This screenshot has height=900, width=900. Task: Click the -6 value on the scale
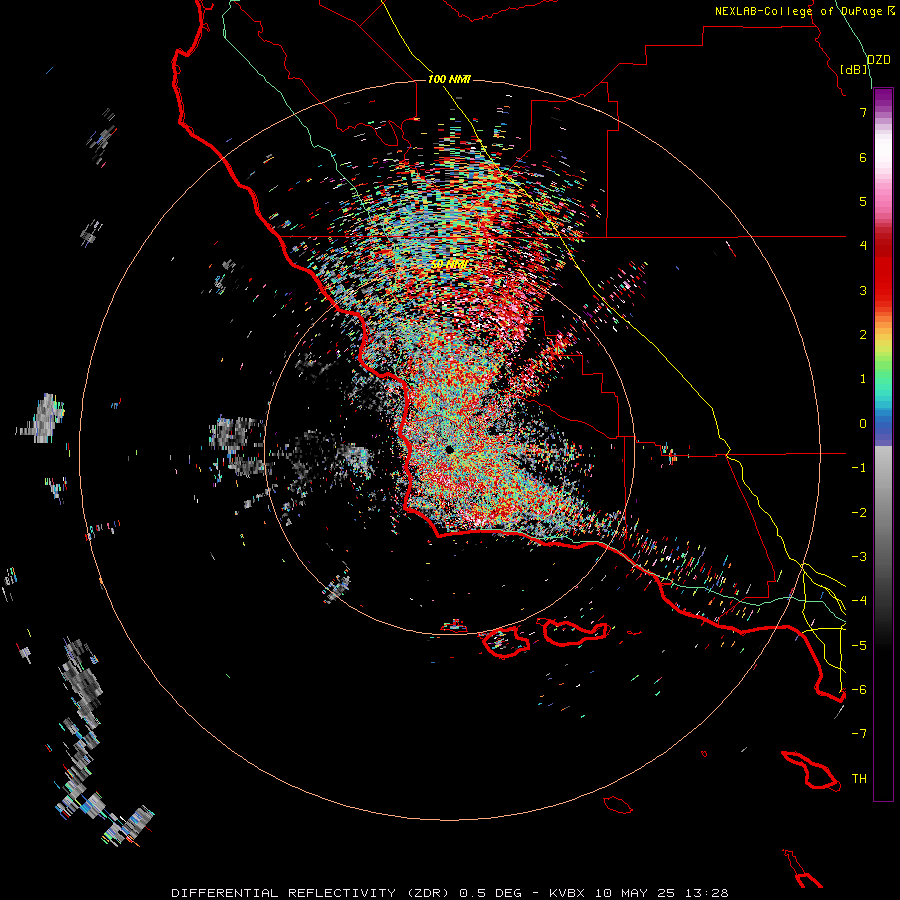pyautogui.click(x=859, y=689)
